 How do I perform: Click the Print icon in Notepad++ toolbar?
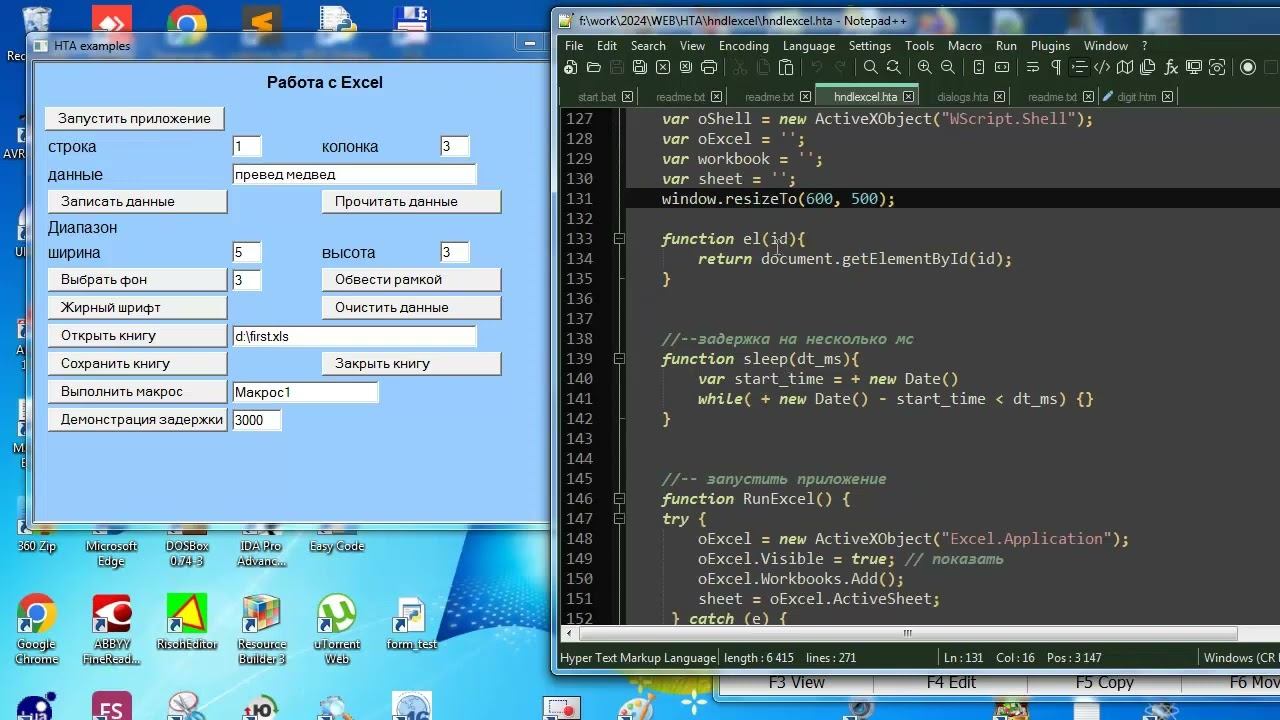[x=709, y=68]
